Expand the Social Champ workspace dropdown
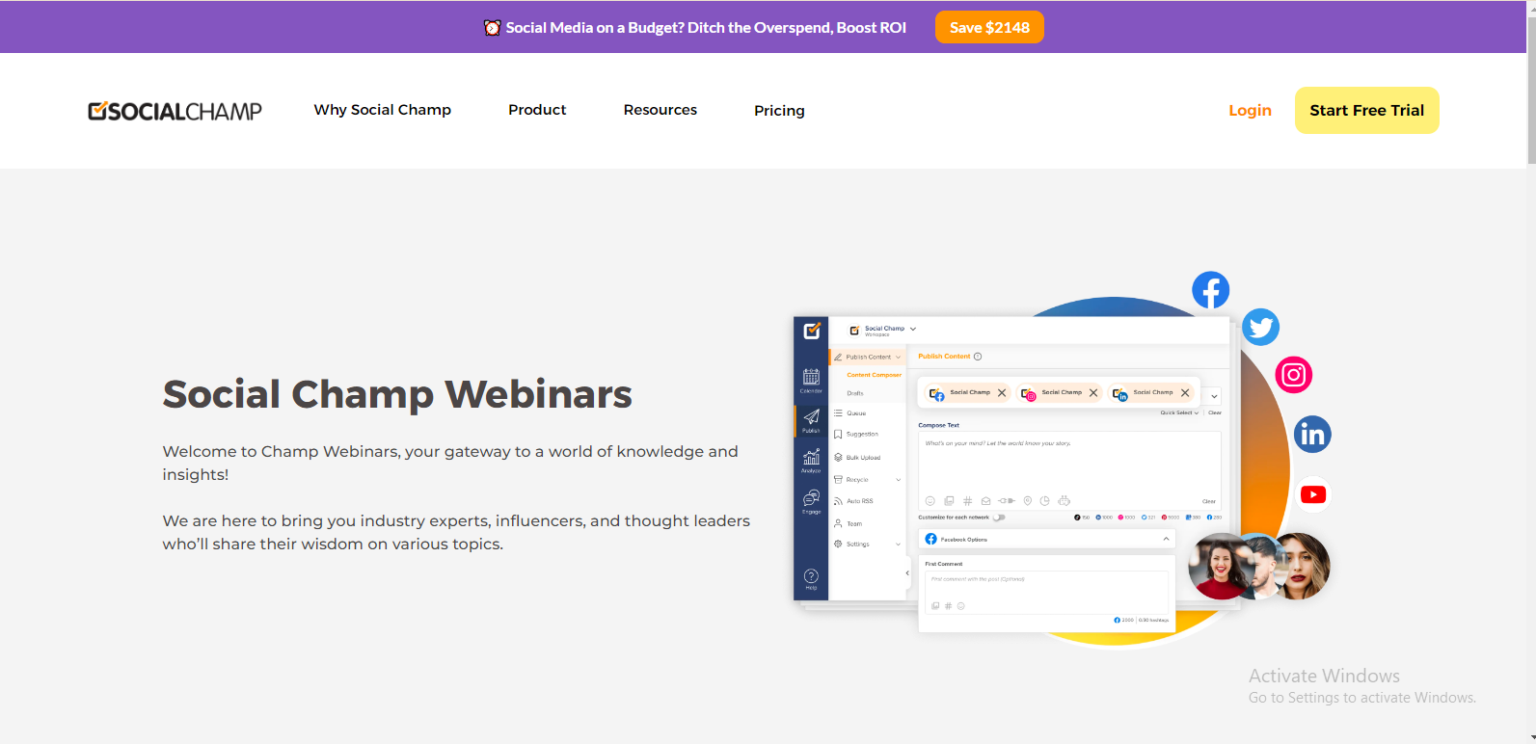Screen dimensions: 1536x744 912,329
